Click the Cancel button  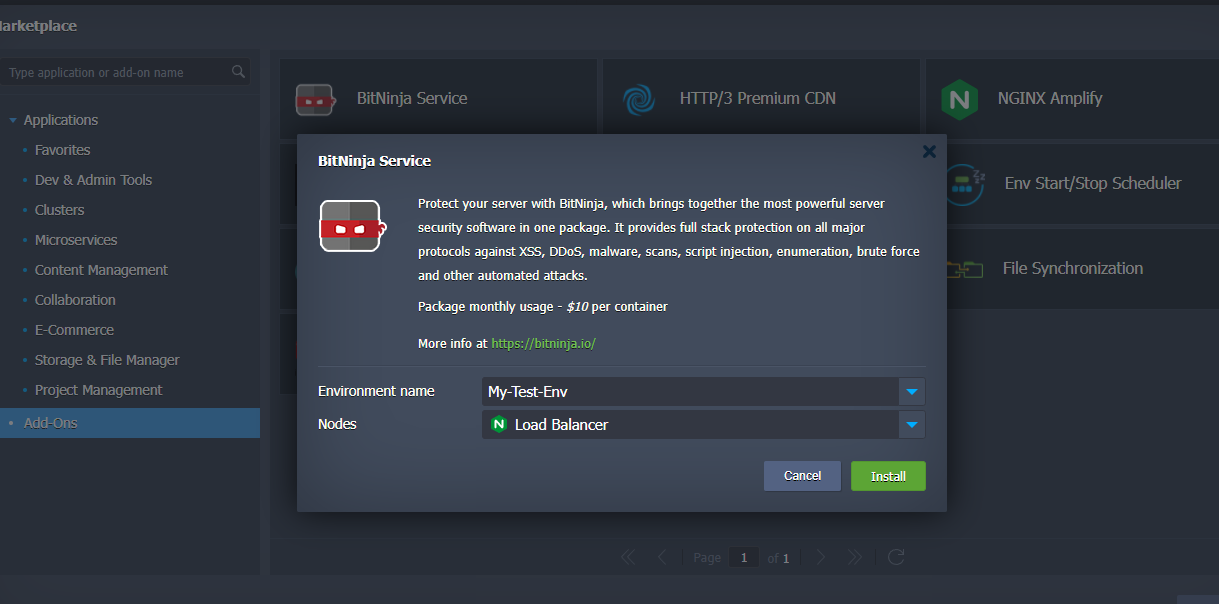coord(802,476)
